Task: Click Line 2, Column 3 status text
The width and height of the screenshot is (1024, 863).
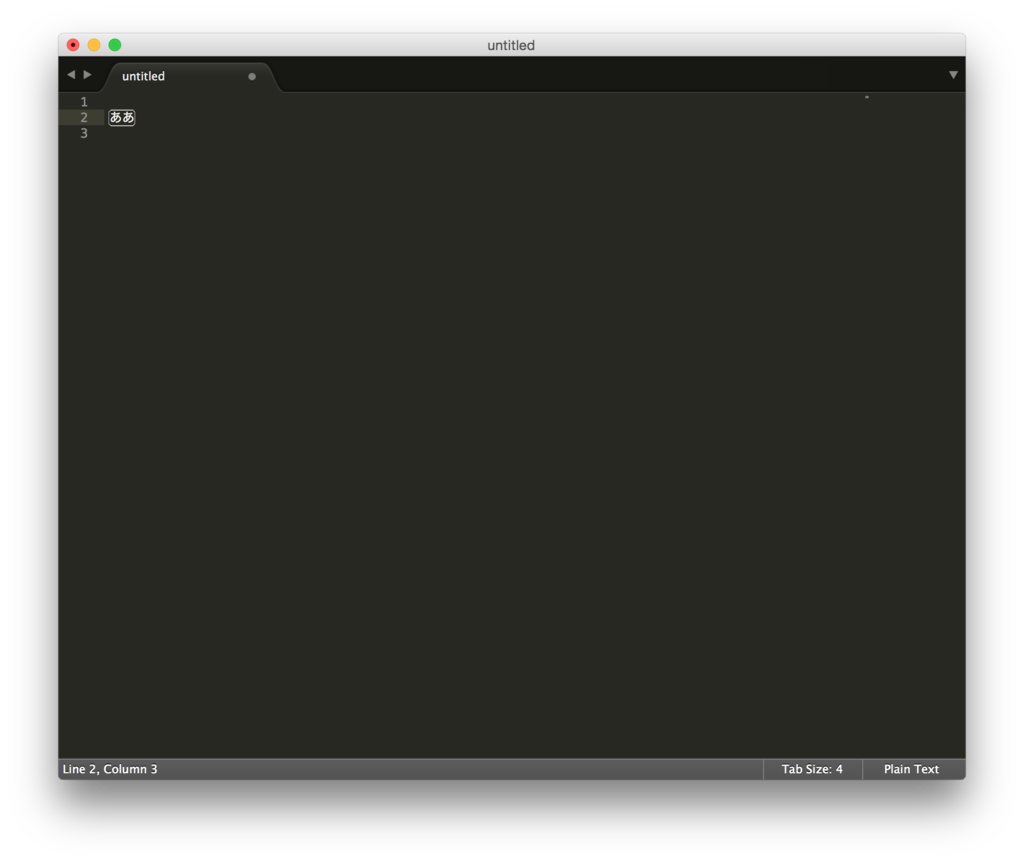Action: pos(110,769)
